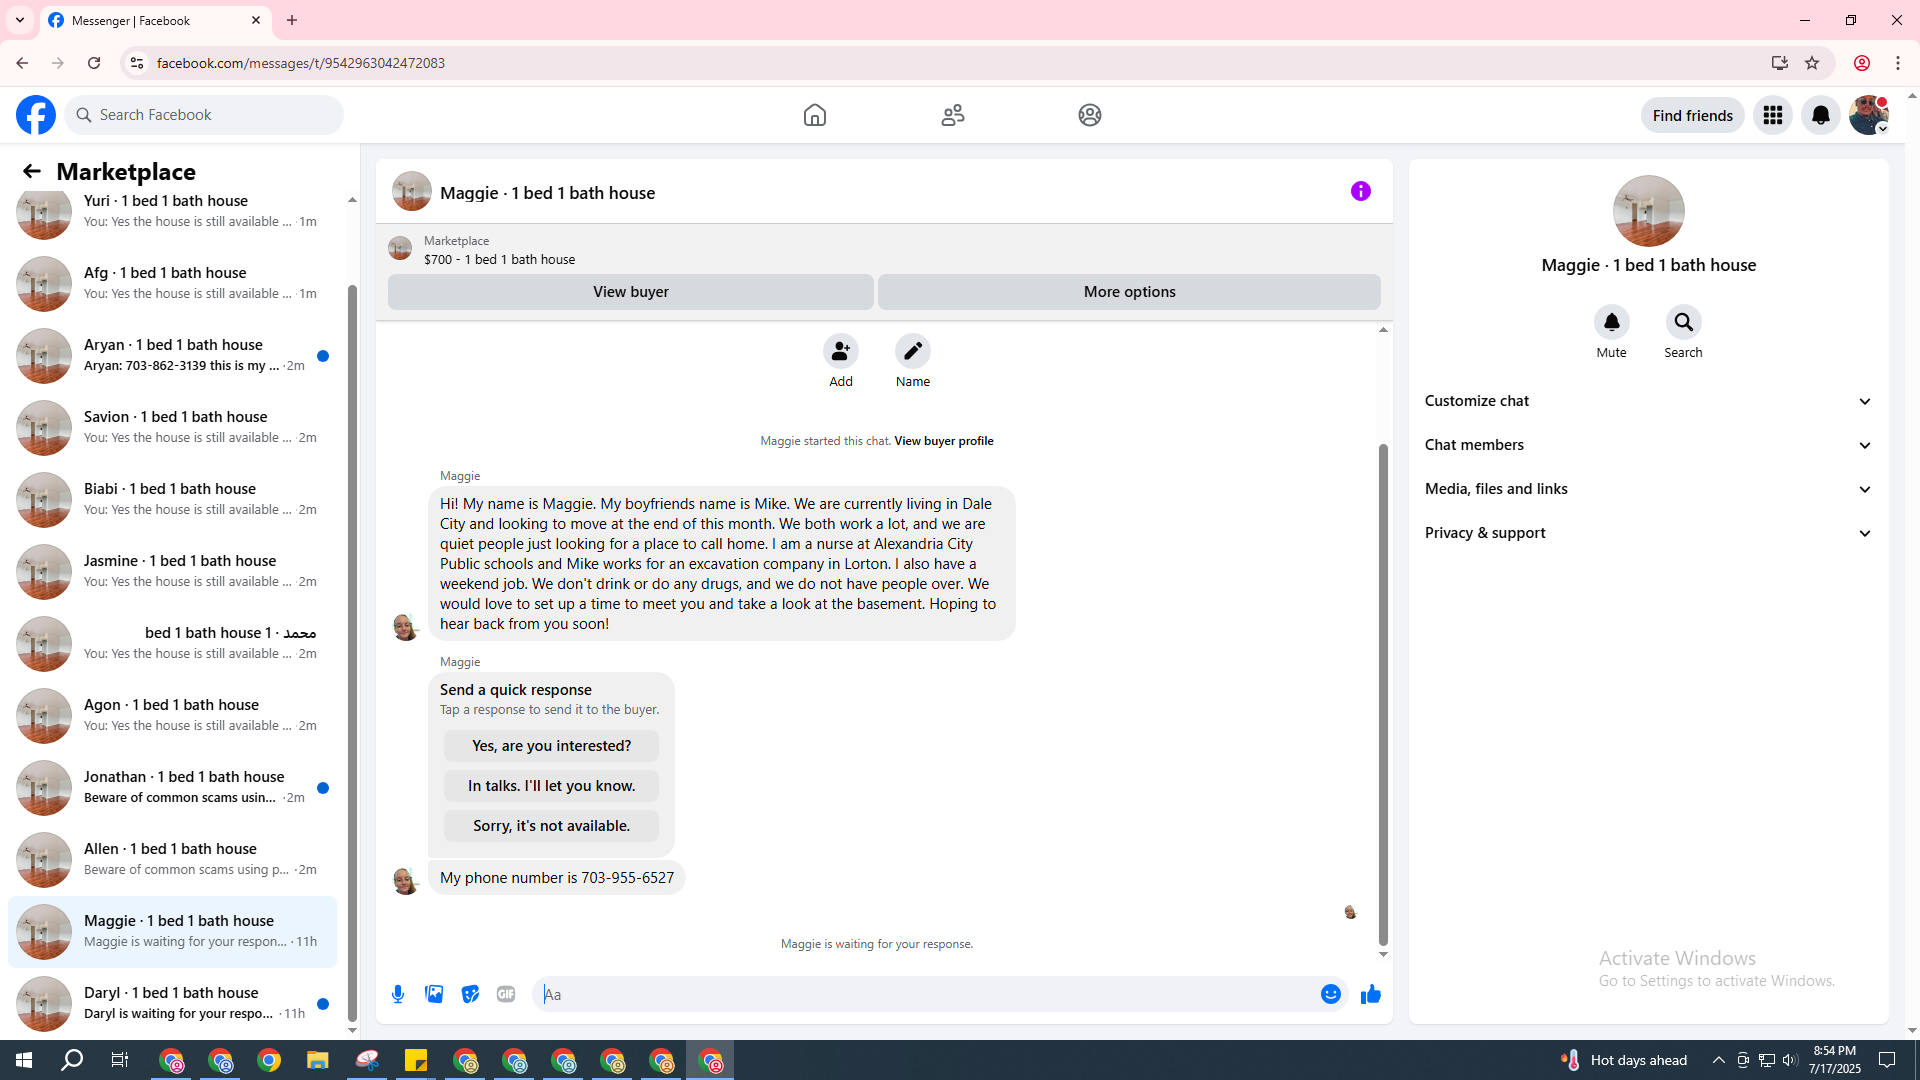Open the Chrome tab search dropdown

20,20
